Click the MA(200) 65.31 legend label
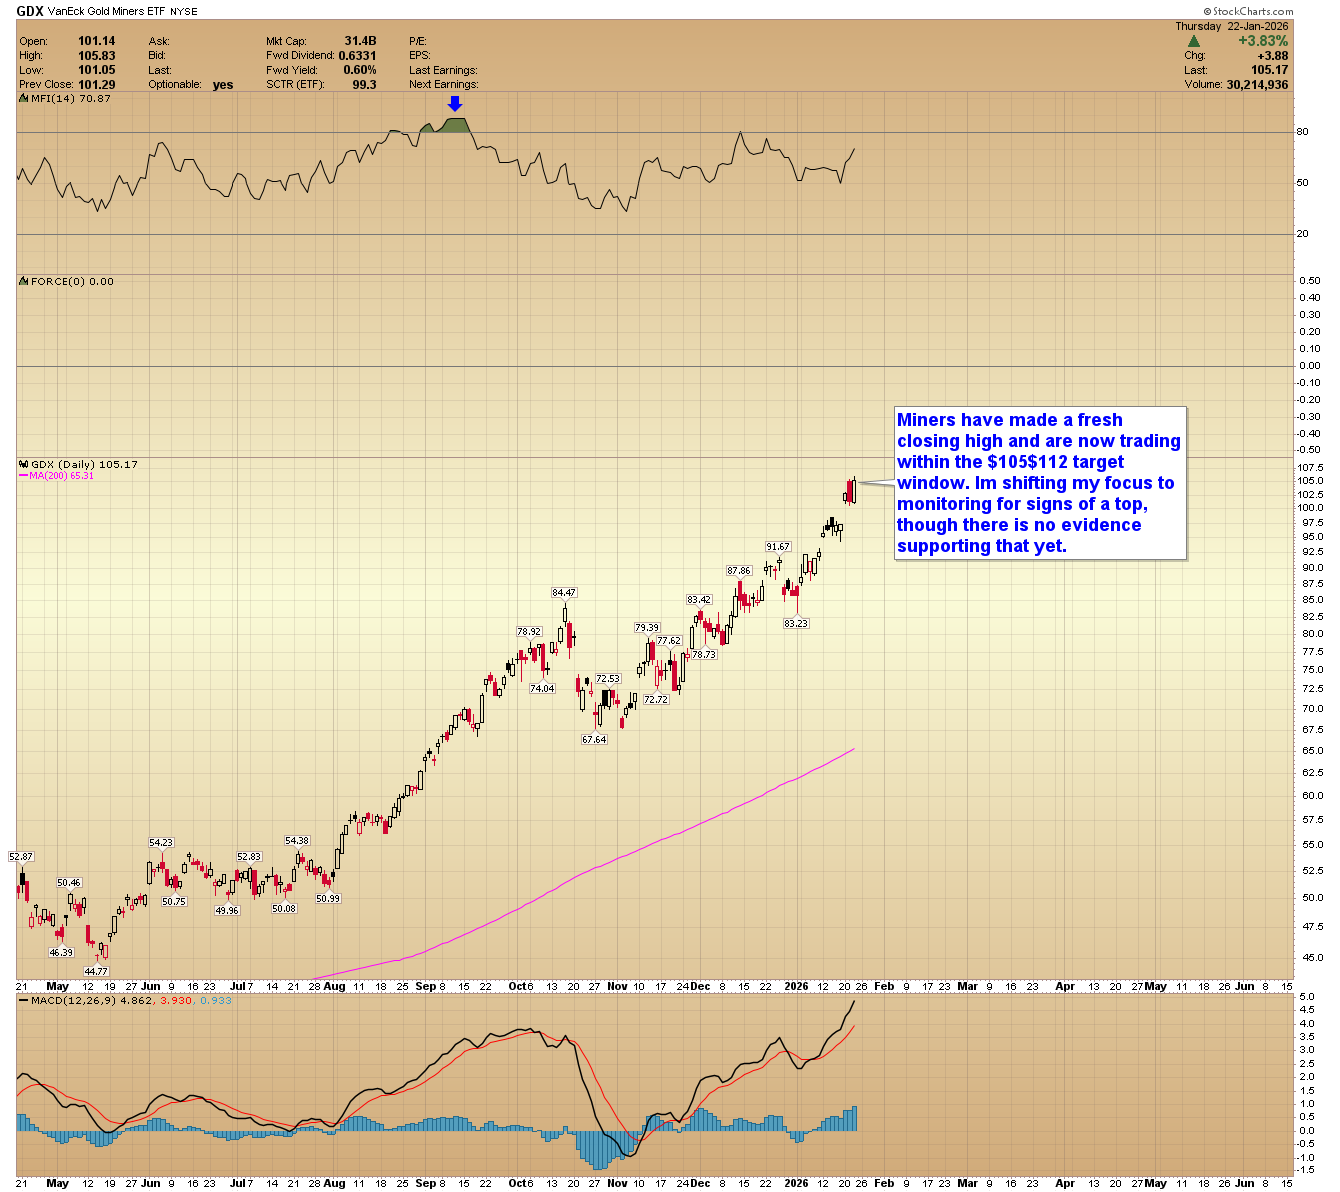 (x=60, y=476)
